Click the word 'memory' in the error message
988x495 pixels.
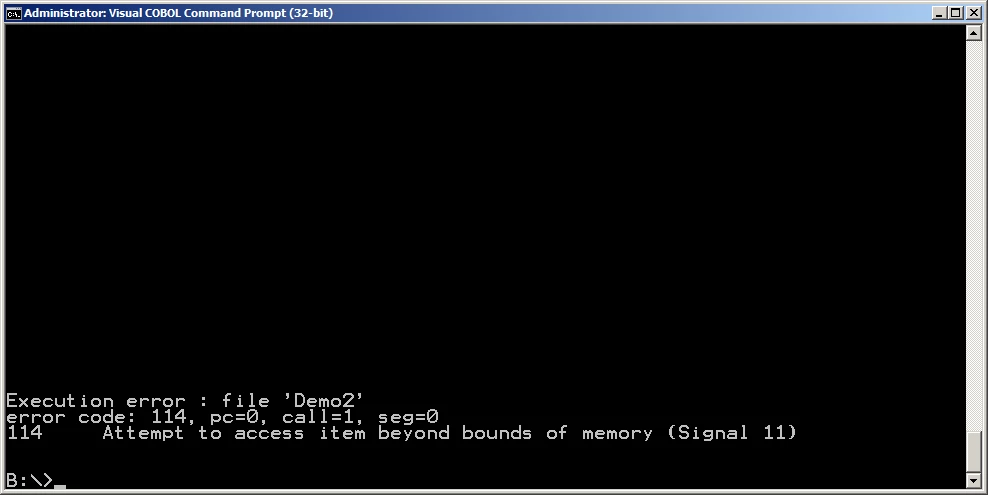(618, 433)
